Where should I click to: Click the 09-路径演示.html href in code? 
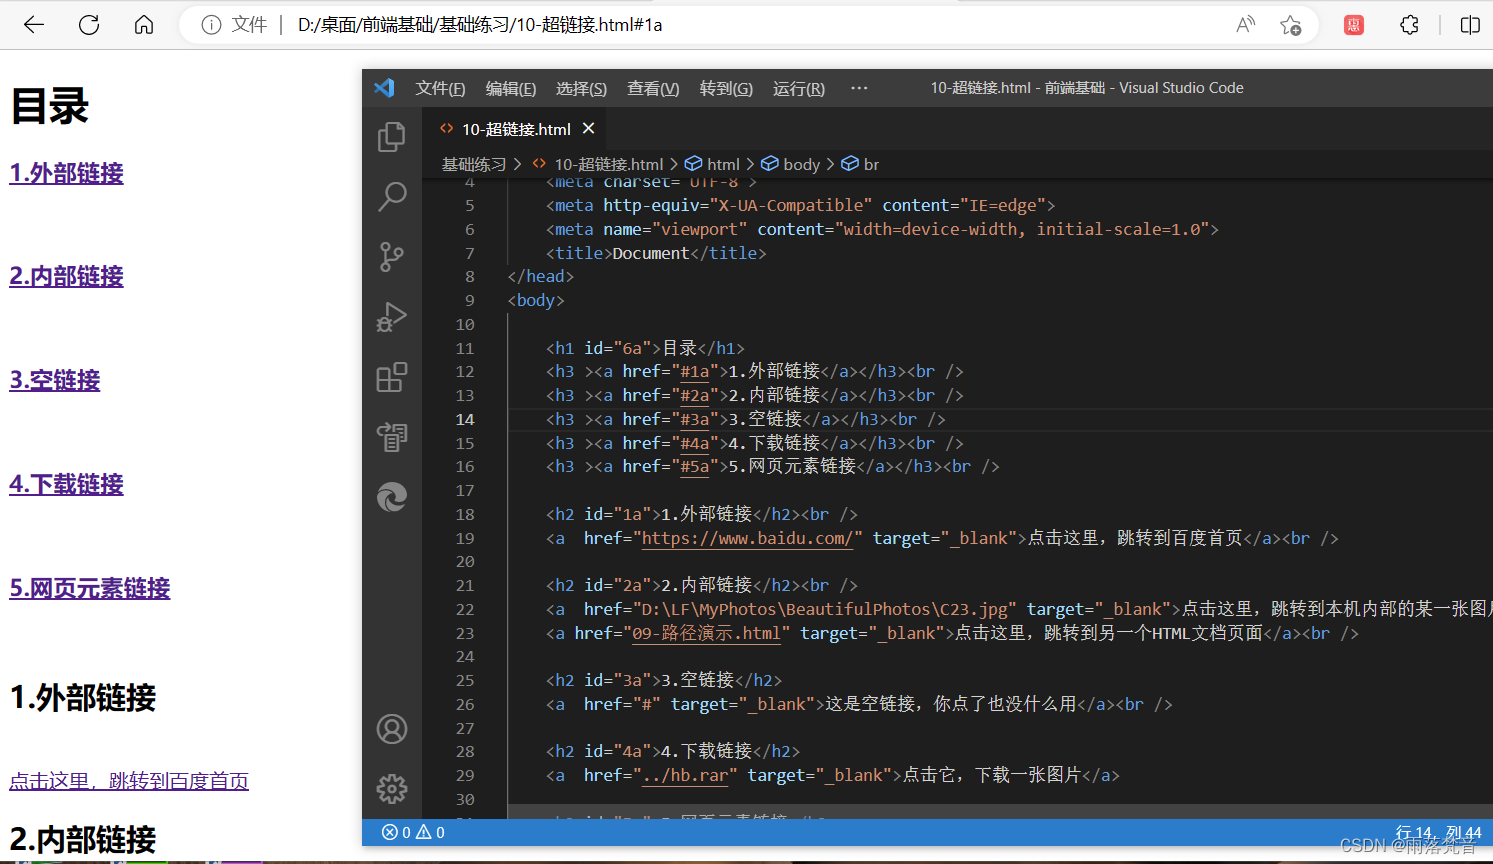point(706,633)
